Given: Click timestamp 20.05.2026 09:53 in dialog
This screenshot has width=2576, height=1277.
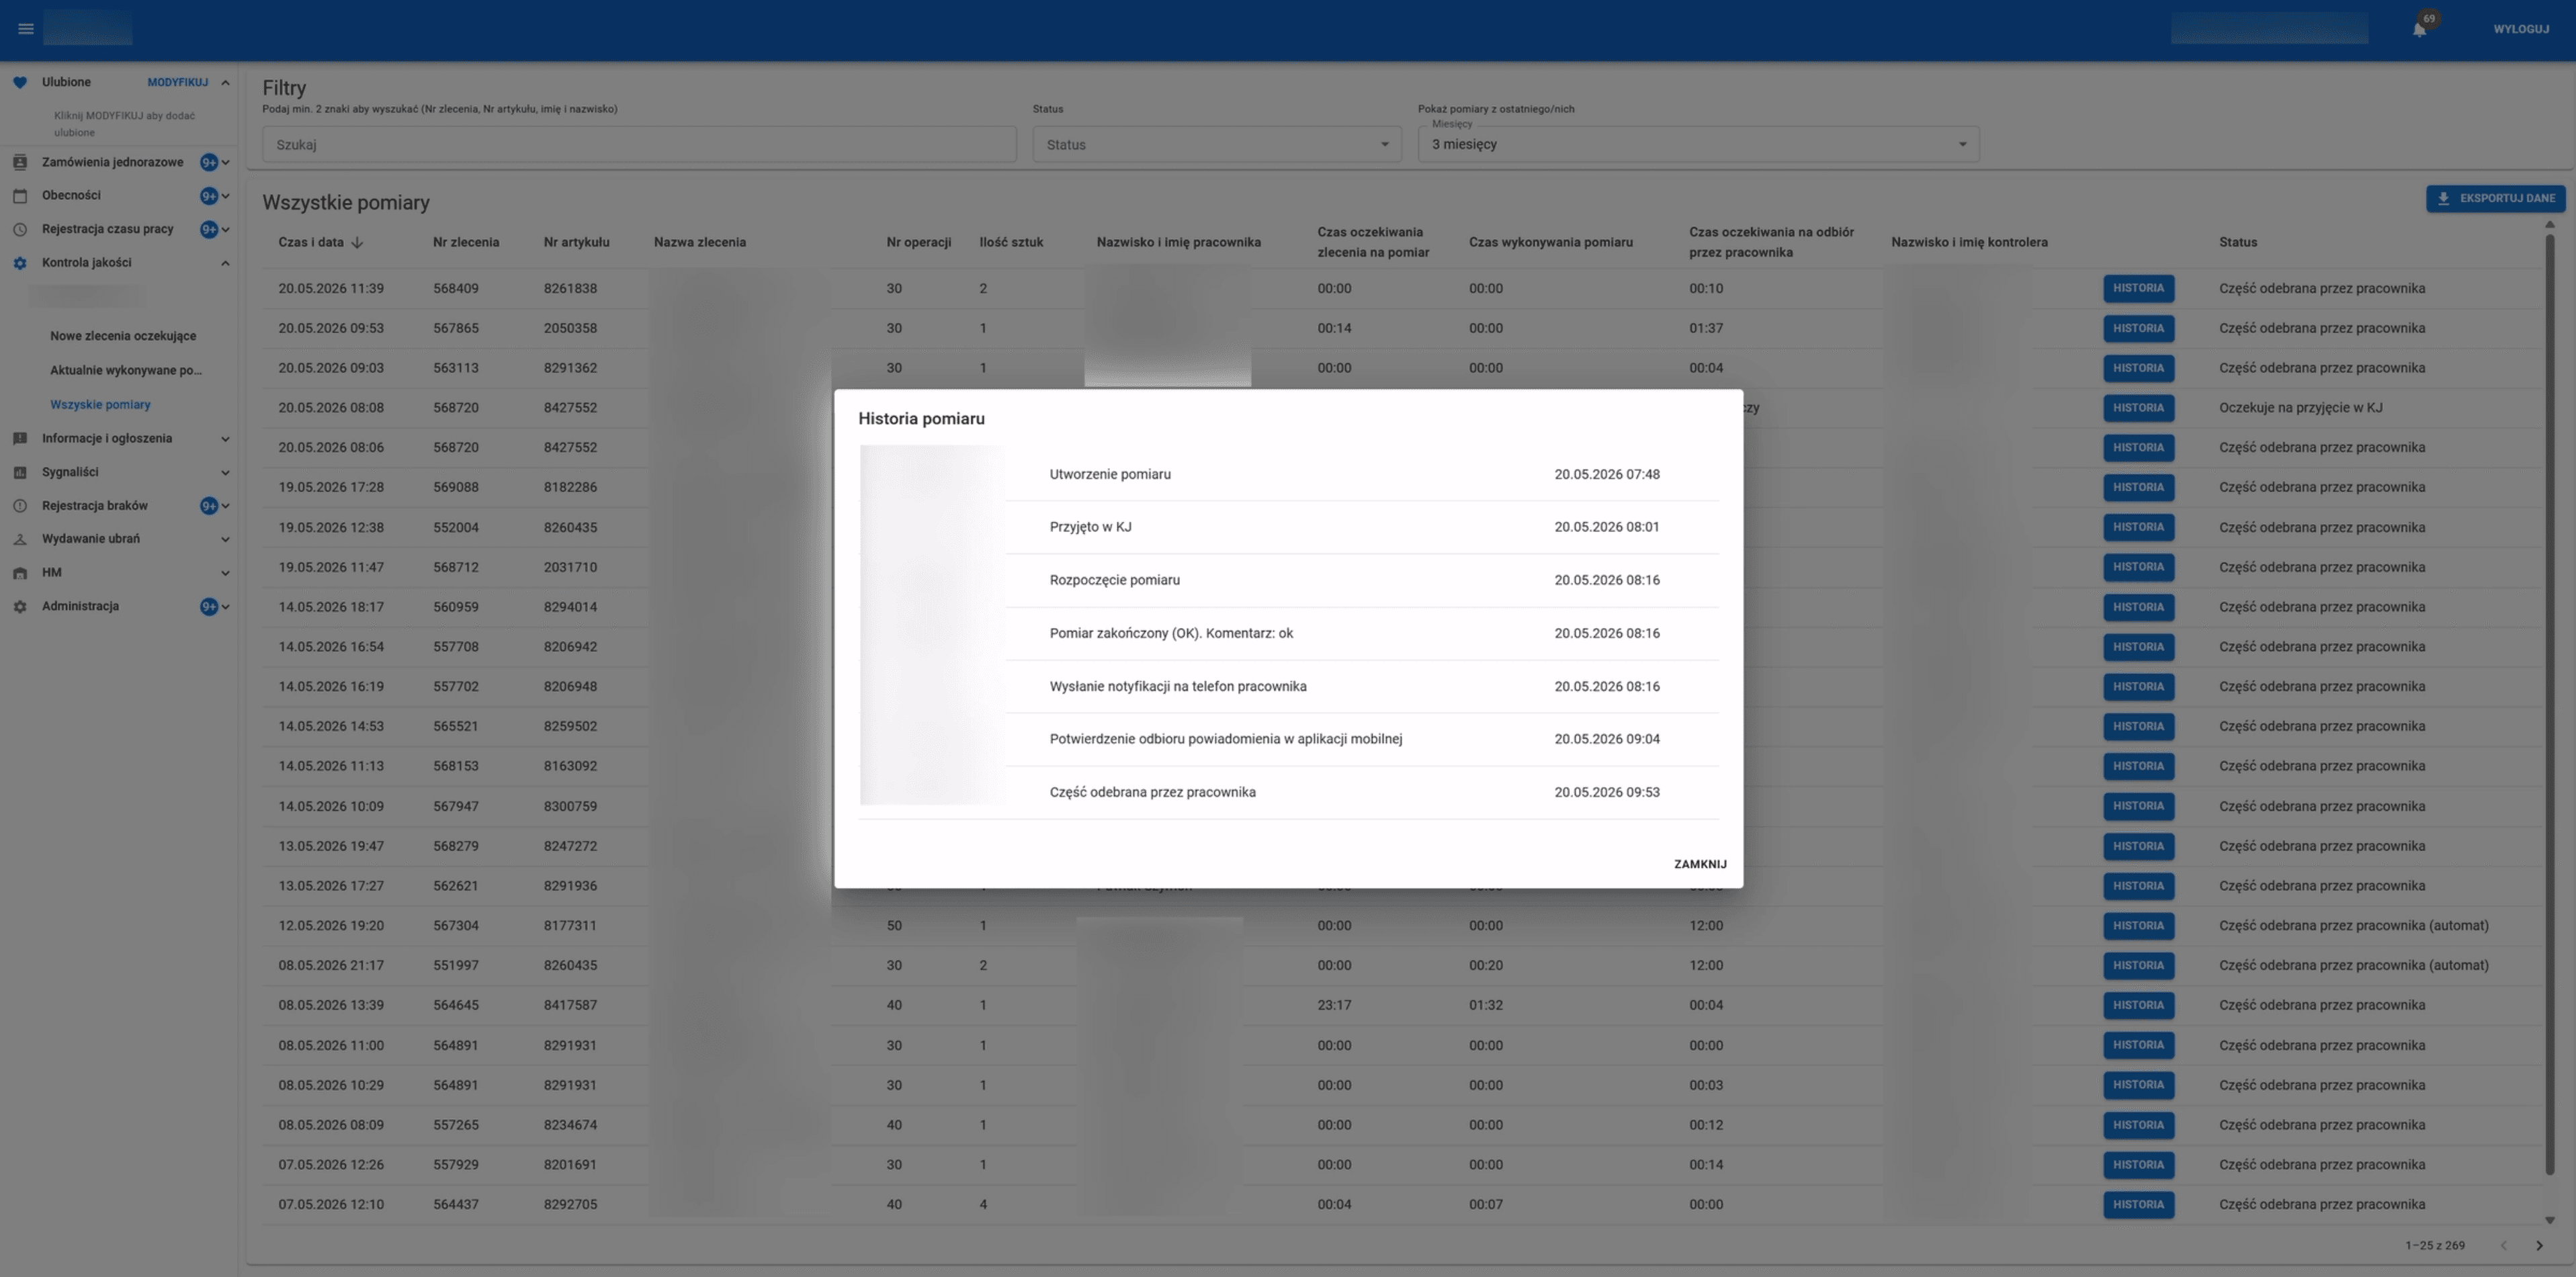Looking at the screenshot, I should tap(1607, 792).
